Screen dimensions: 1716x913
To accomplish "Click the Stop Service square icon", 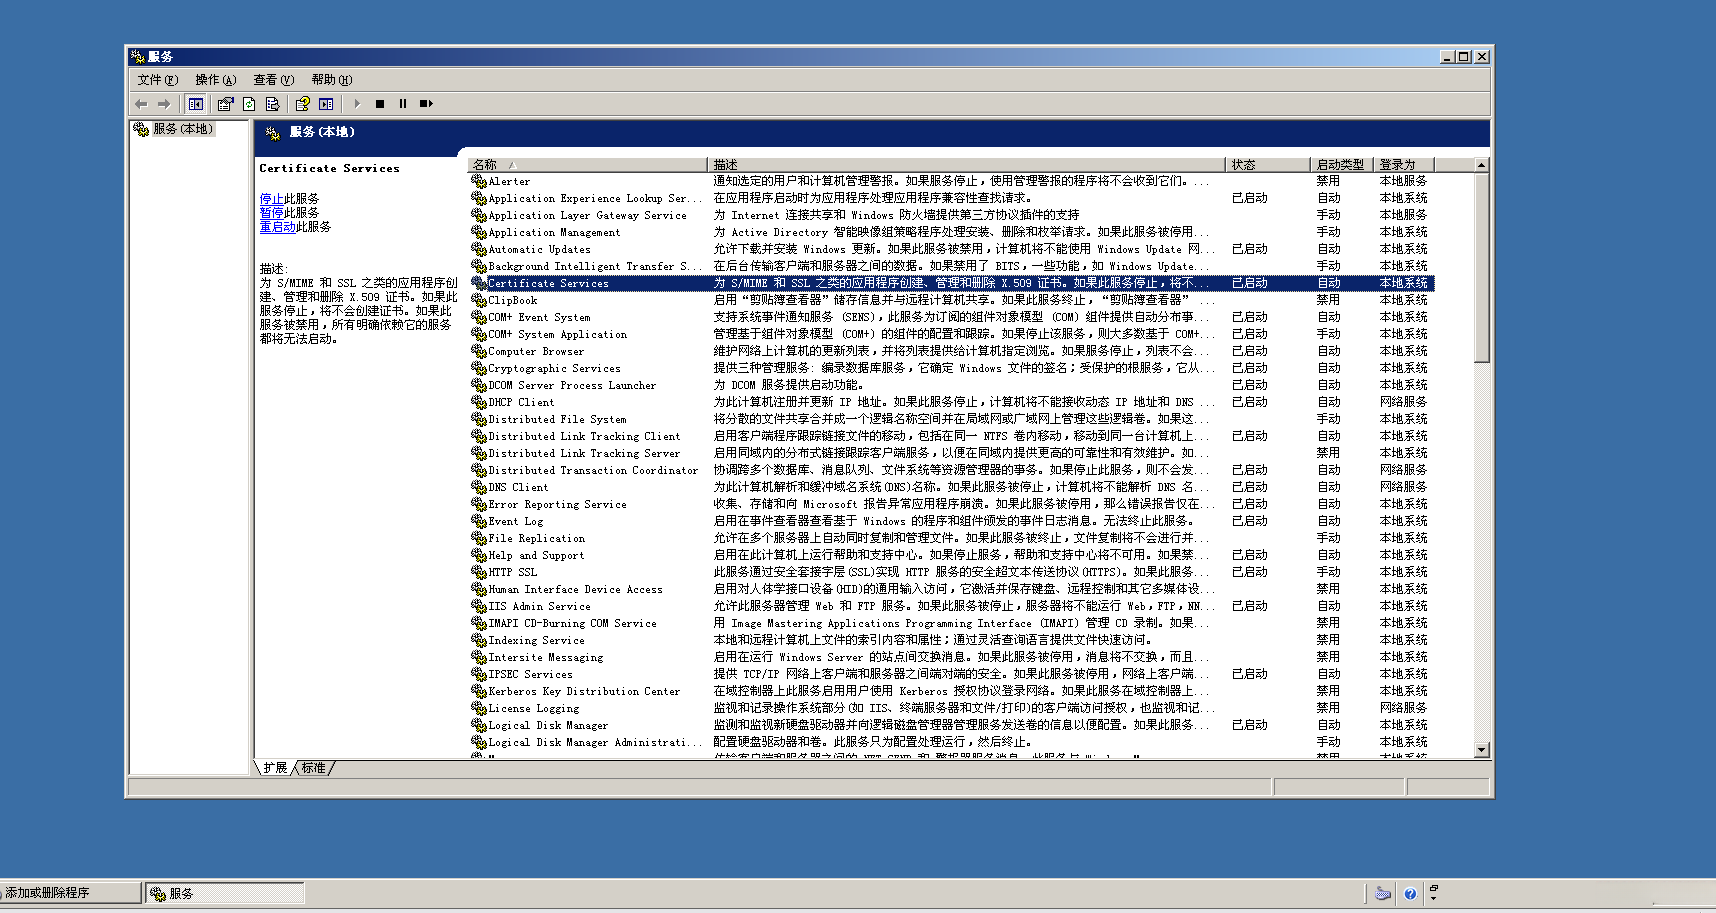I will 380,104.
